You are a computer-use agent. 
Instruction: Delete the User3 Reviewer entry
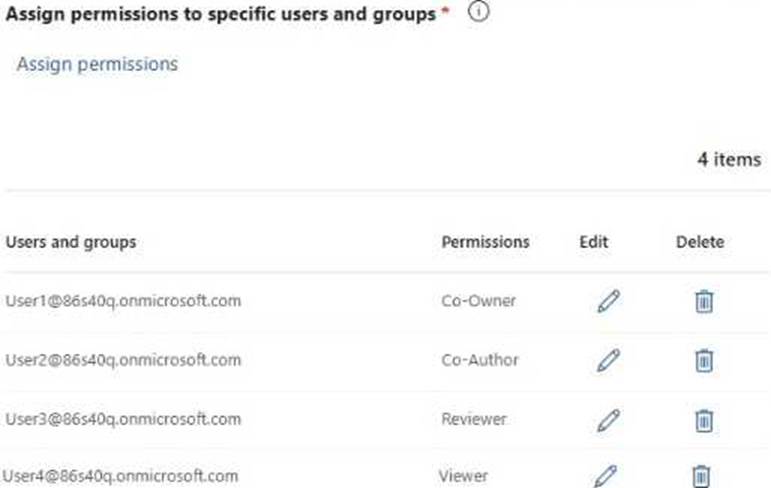(x=704, y=419)
